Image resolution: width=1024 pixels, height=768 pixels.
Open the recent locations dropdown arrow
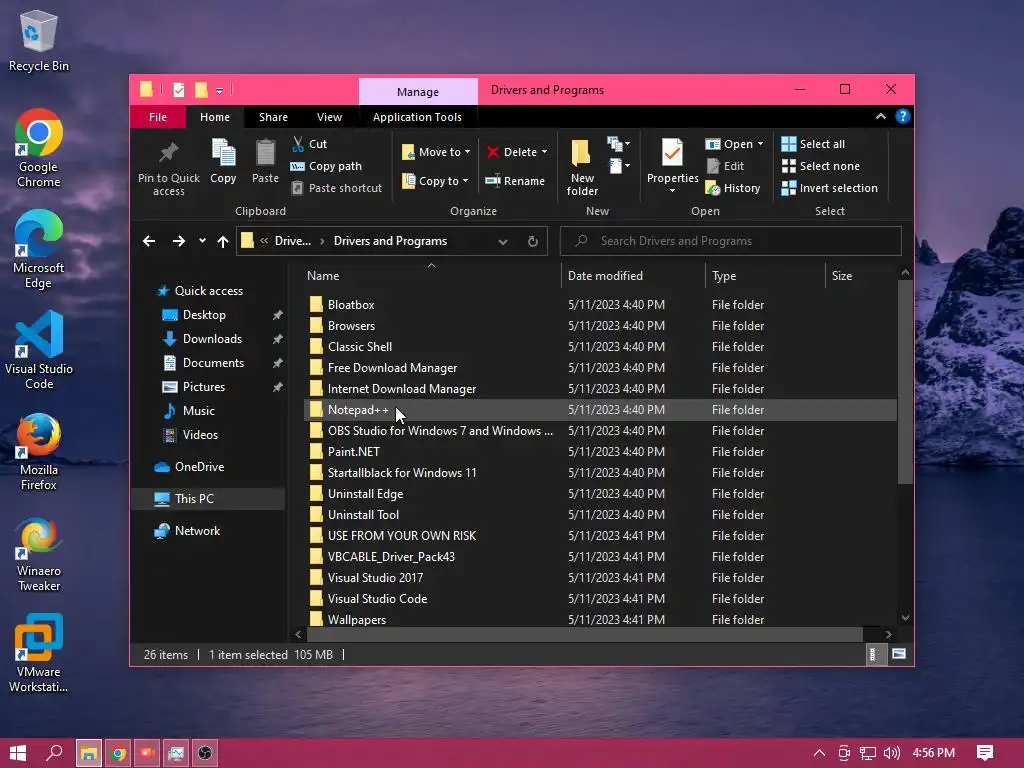click(x=202, y=241)
